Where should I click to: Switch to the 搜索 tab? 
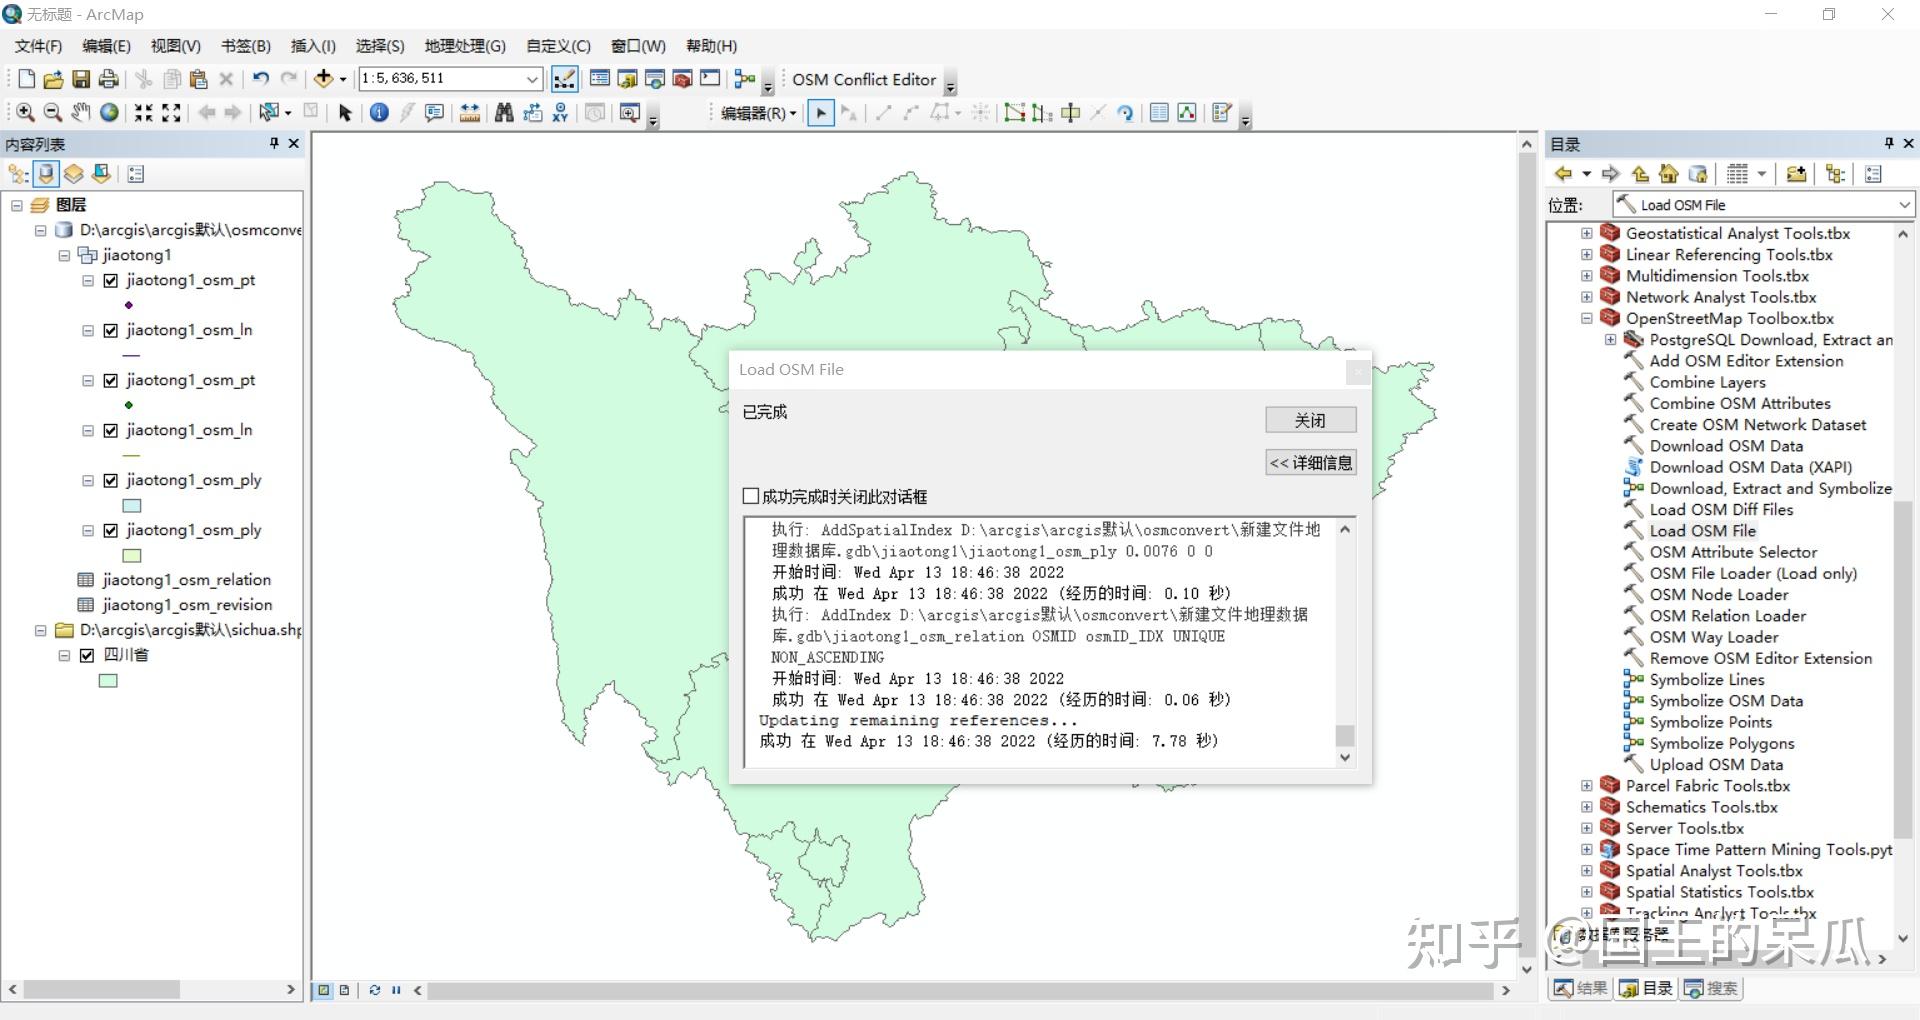tap(1713, 989)
